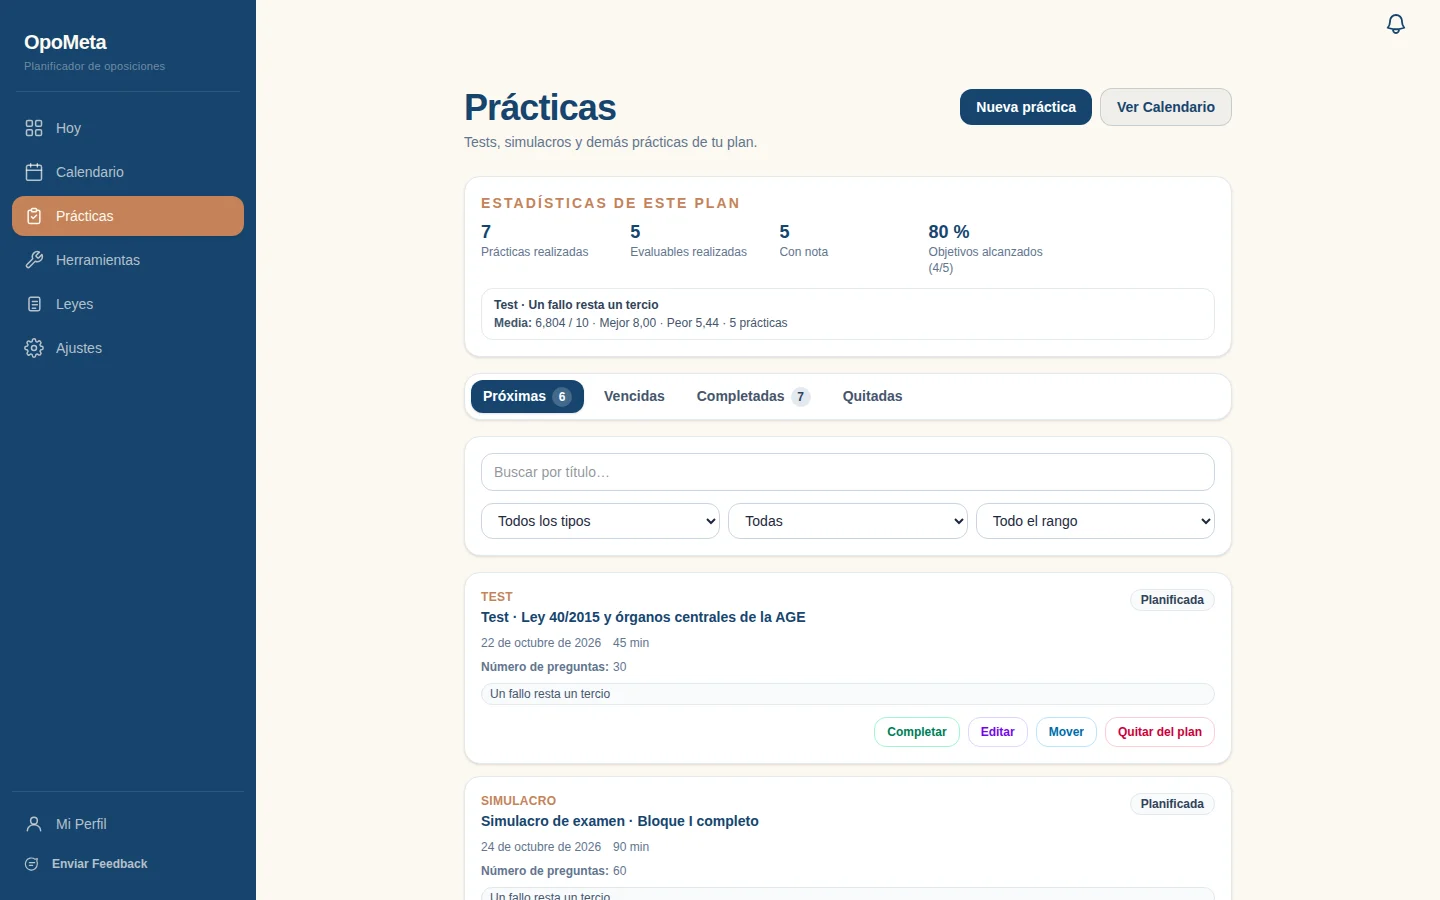This screenshot has height=900, width=1440.
Task: Click Editar on the Ley 40/2015 test
Action: [998, 732]
